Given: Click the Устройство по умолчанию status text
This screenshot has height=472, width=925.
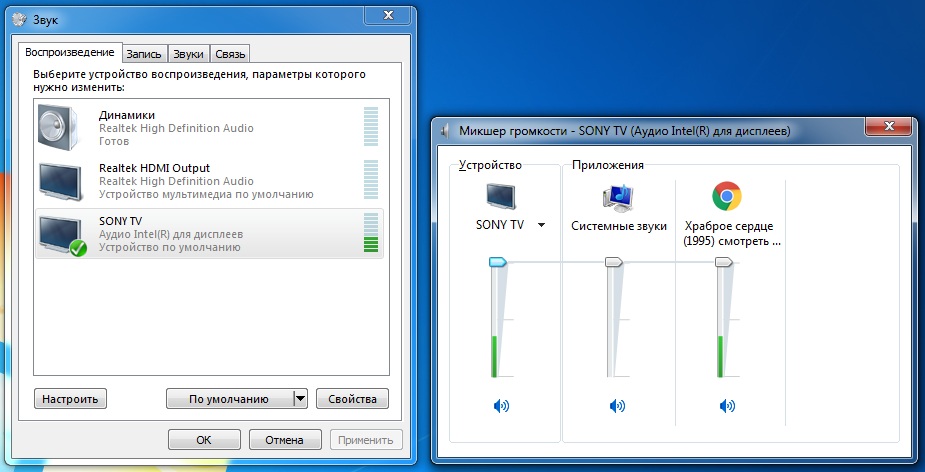Looking at the screenshot, I should (169, 247).
